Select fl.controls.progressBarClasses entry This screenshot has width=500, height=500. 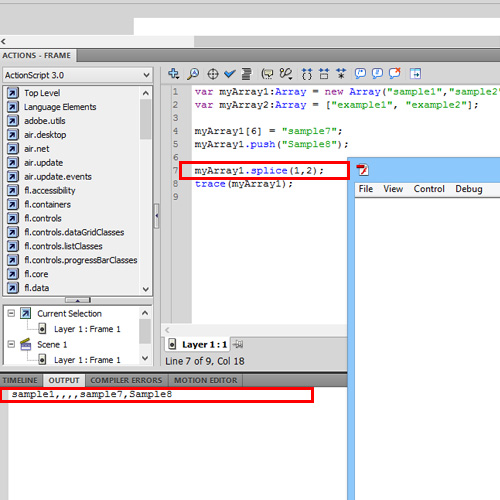coord(81,260)
